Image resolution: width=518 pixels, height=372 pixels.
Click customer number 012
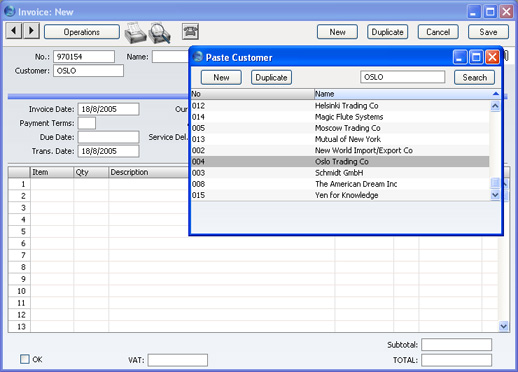[198, 106]
